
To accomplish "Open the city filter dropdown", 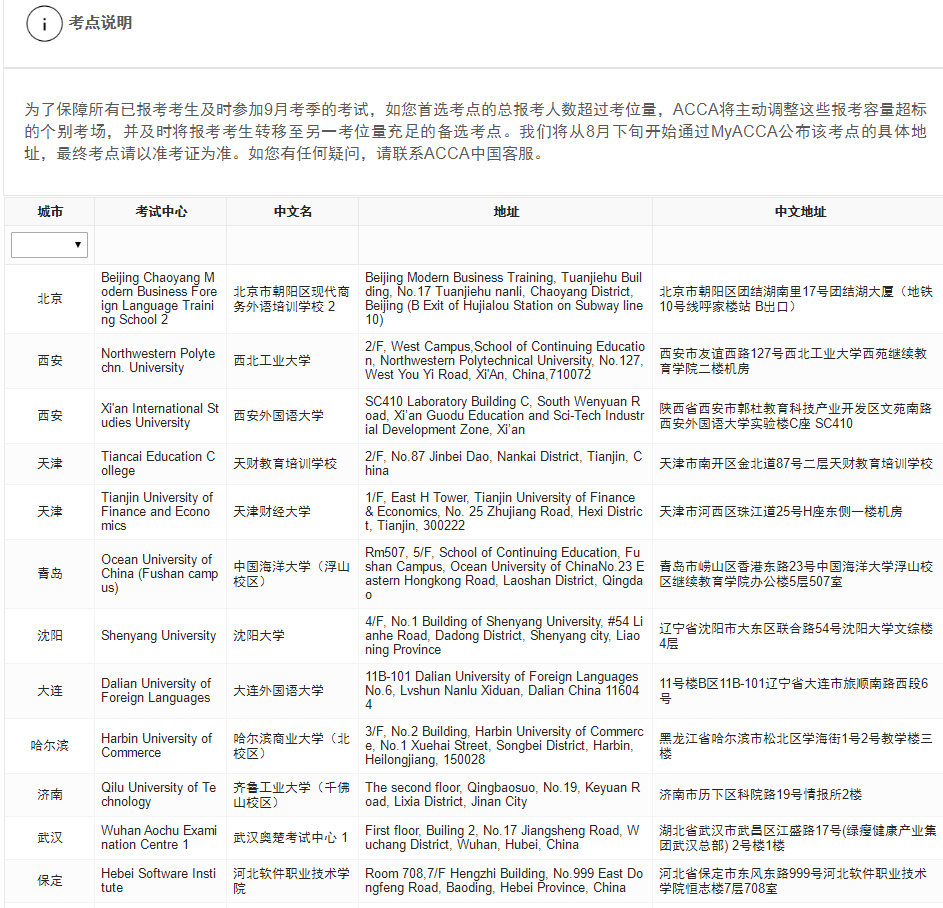I will [x=49, y=245].
